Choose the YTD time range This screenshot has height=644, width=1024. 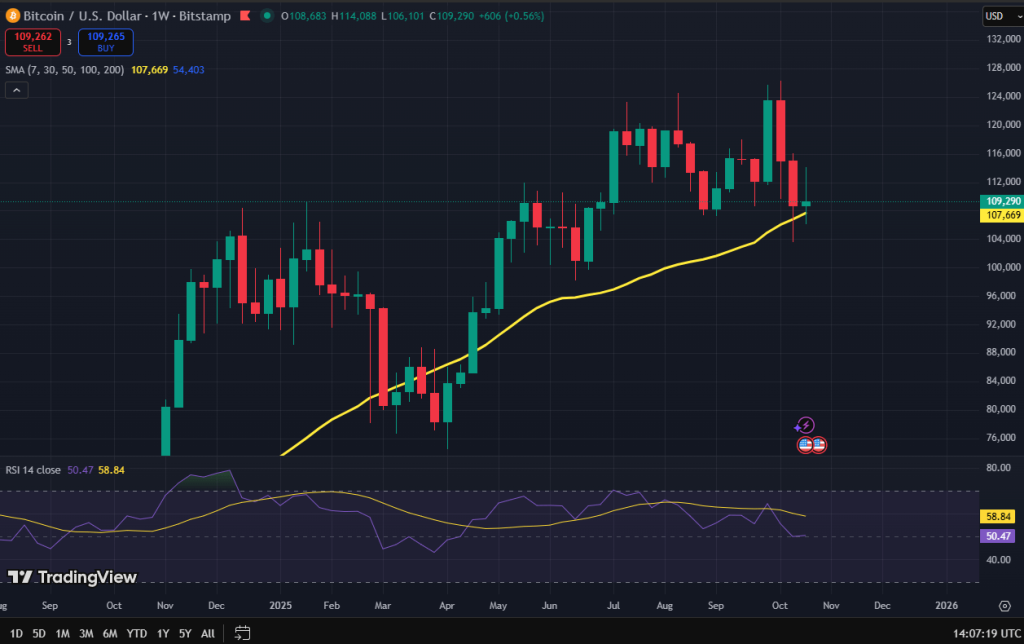pyautogui.click(x=136, y=634)
